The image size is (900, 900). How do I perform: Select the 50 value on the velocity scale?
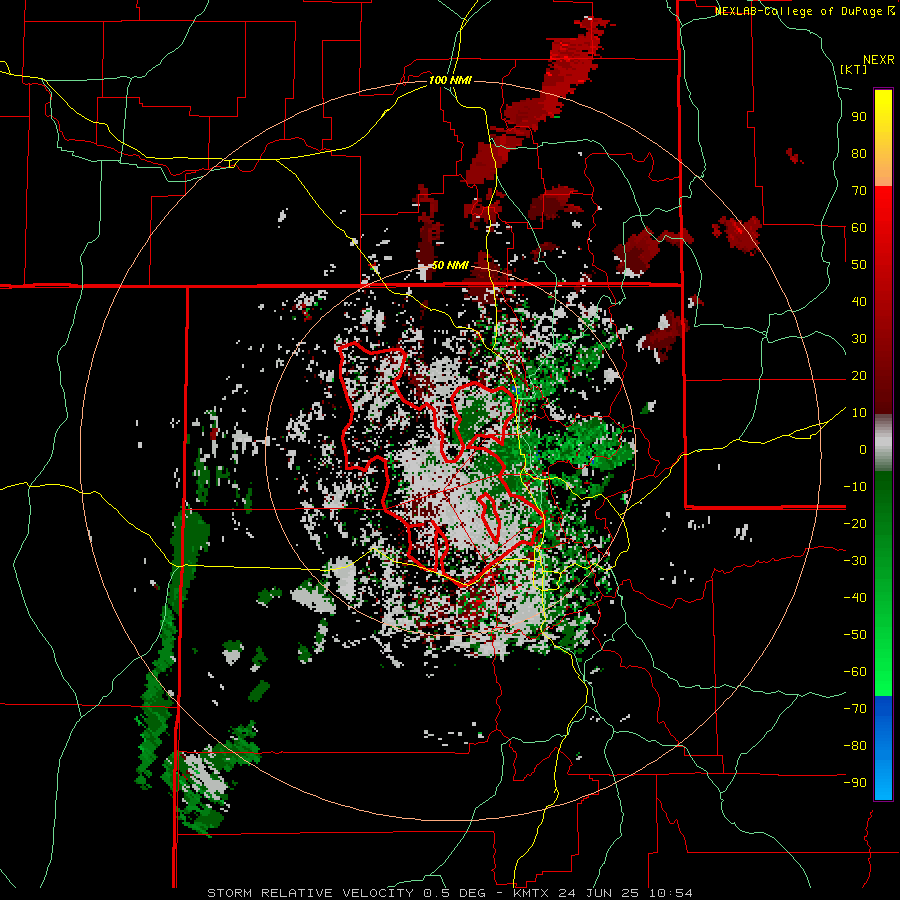[x=859, y=265]
